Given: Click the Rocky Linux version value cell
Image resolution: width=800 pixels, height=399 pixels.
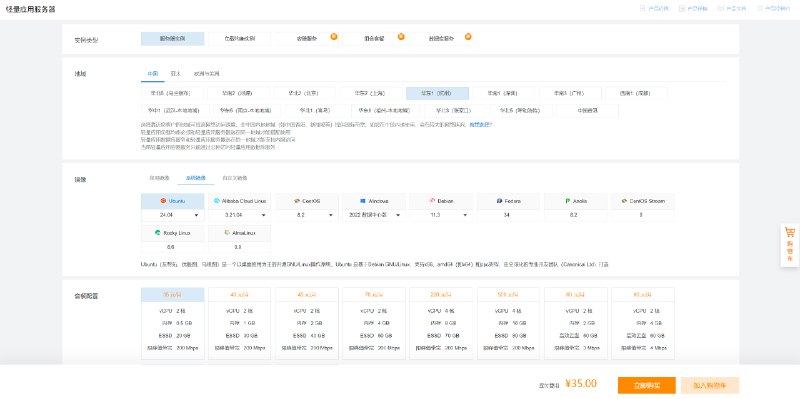Looking at the screenshot, I should point(172,247).
